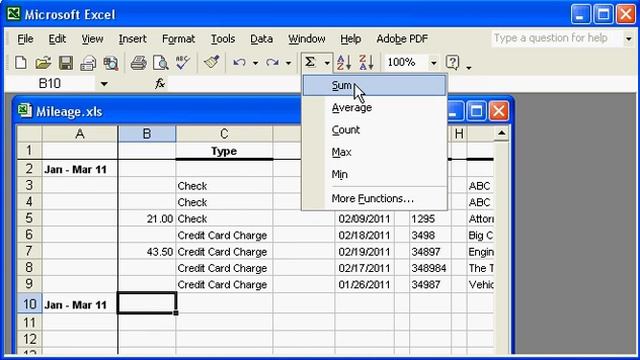Select the "Check" cell in row 3
Image resolution: width=640 pixels, height=360 pixels.
(224, 186)
